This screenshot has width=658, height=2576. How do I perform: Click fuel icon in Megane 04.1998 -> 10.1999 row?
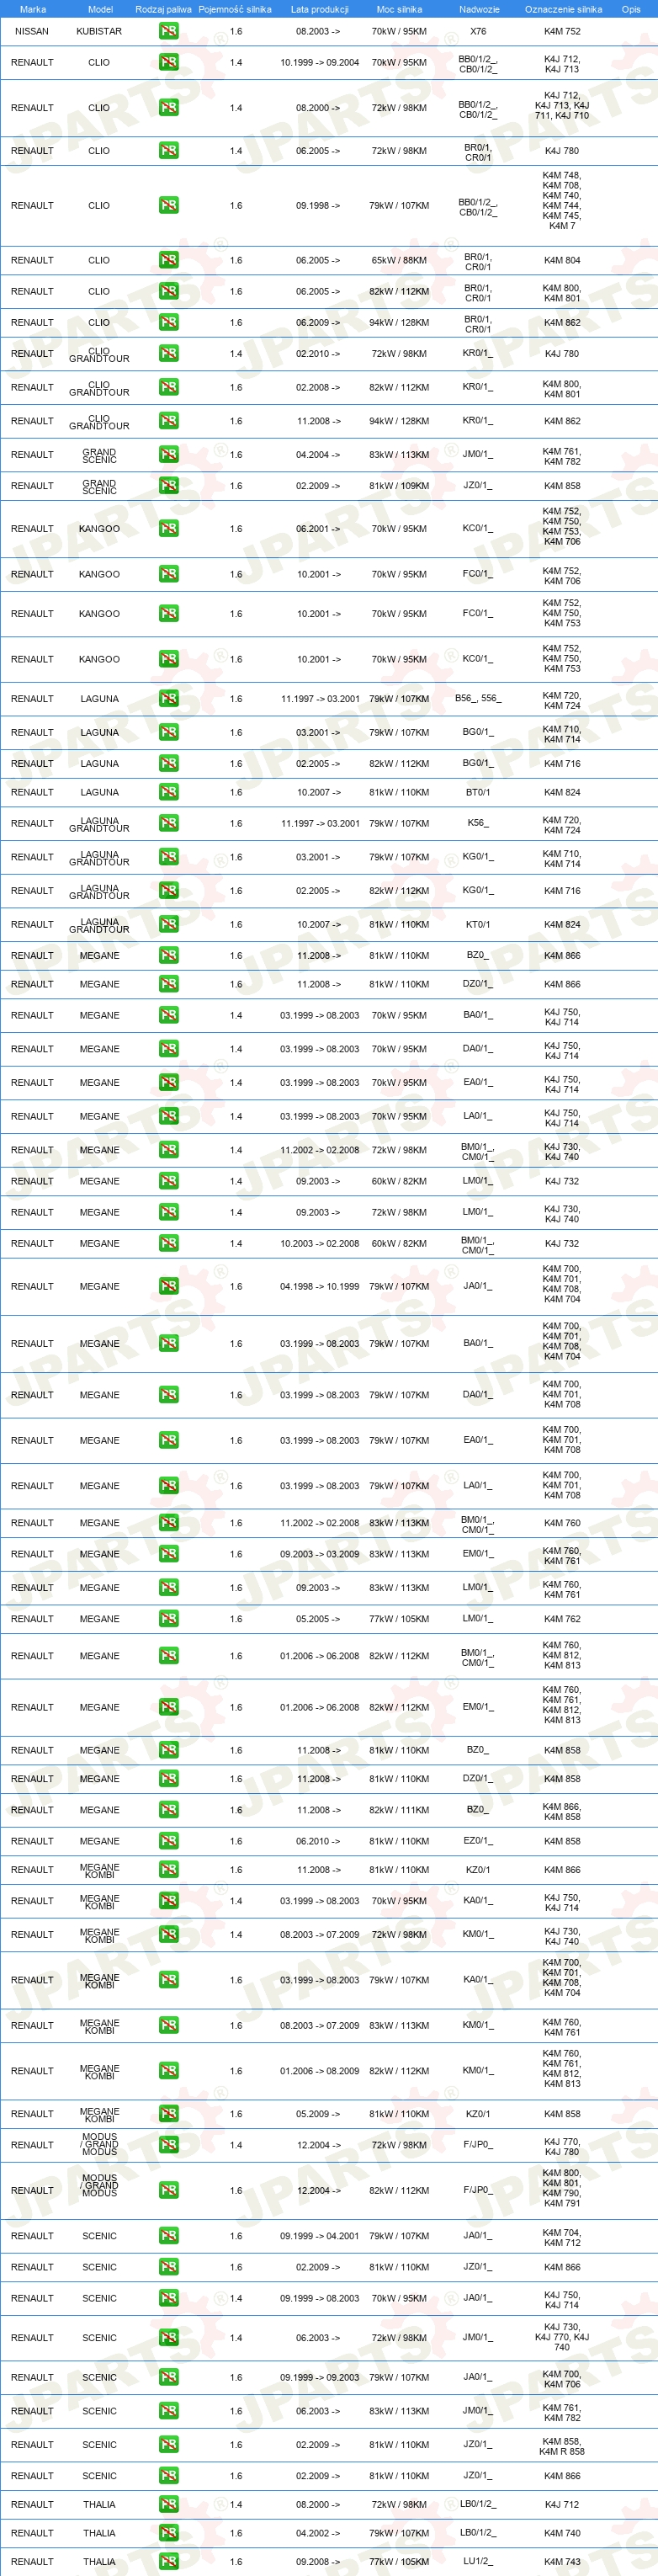point(168,1286)
